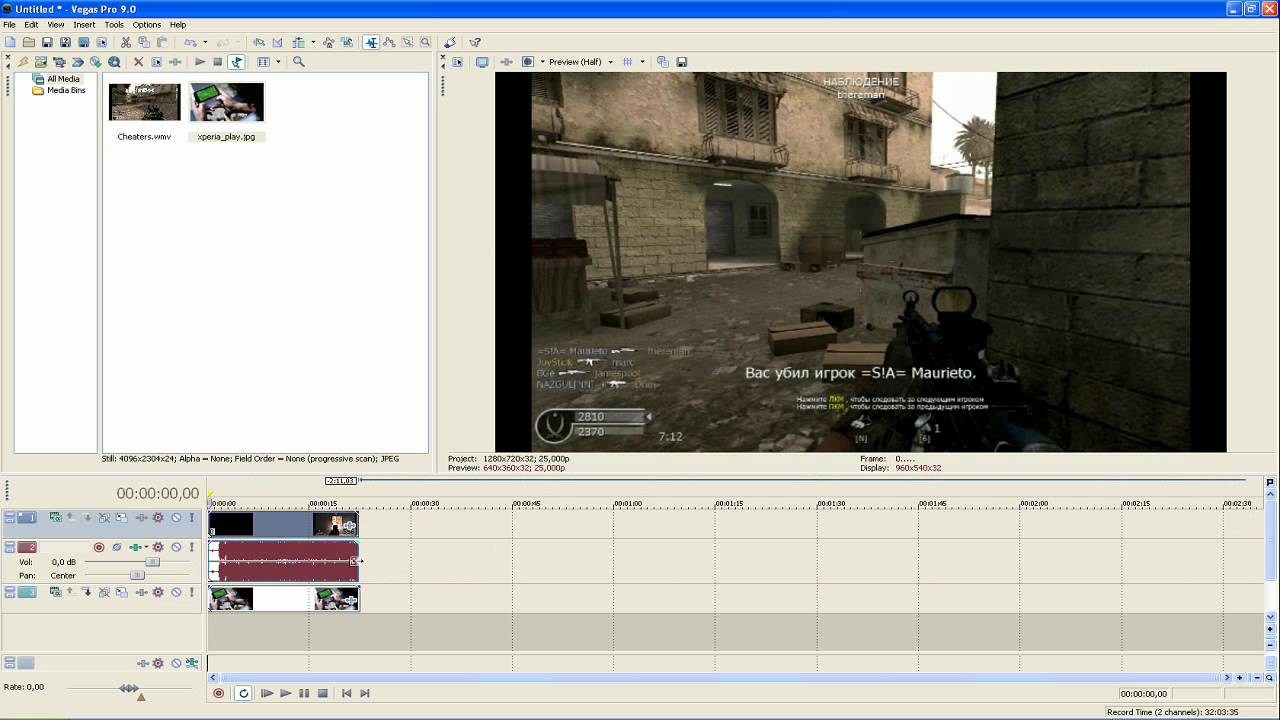Viewport: 1280px width, 720px height.
Task: Arm audio track 2 for record
Action: 99,547
